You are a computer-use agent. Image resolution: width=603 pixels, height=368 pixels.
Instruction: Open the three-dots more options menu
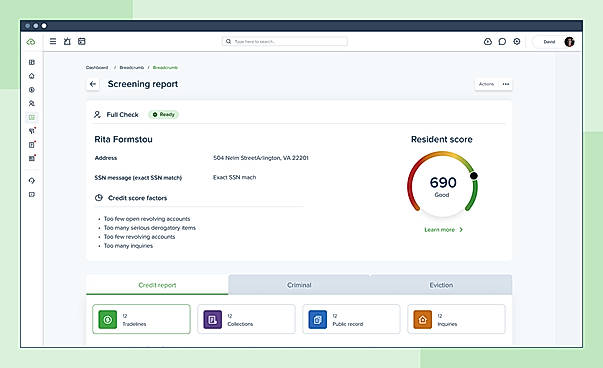click(x=506, y=84)
